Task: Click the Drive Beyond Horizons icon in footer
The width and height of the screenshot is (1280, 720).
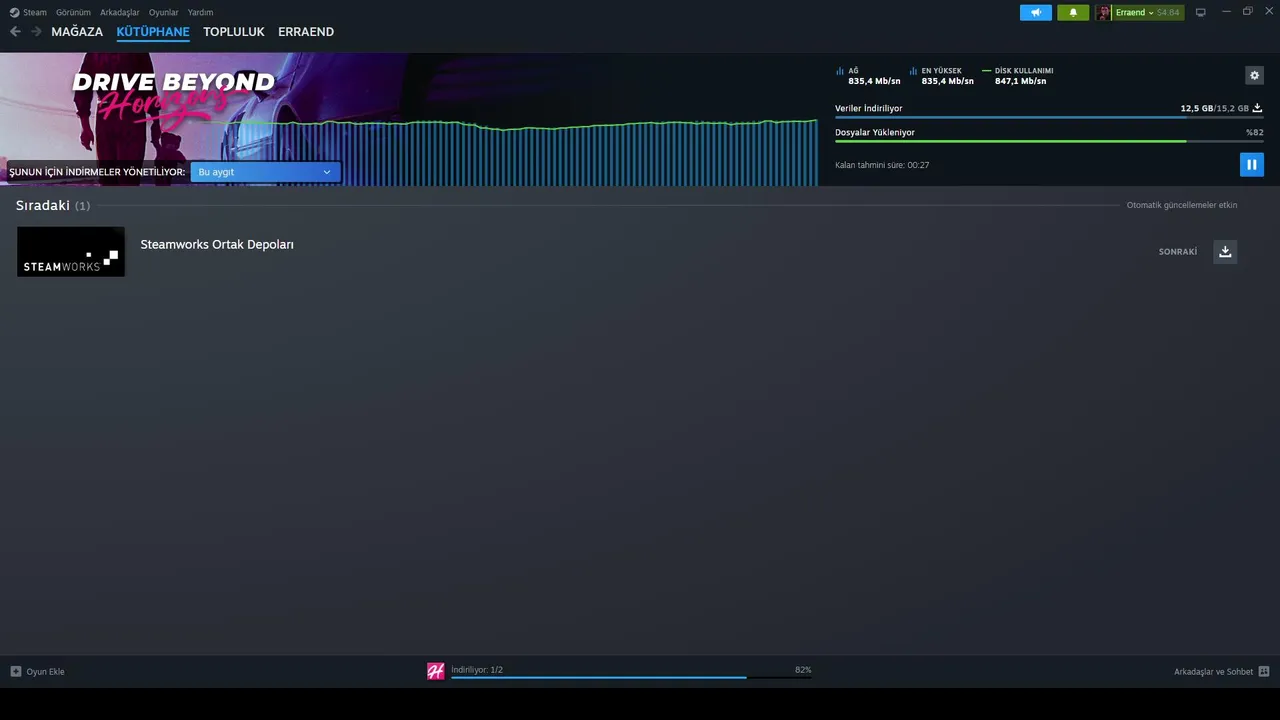Action: 436,671
